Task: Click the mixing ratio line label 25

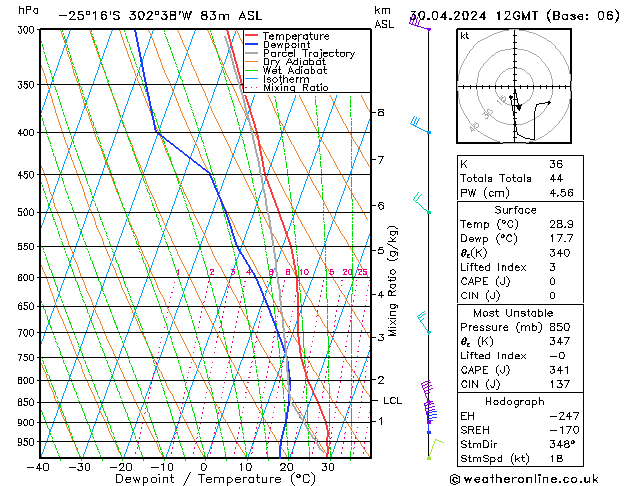Action: [362, 272]
